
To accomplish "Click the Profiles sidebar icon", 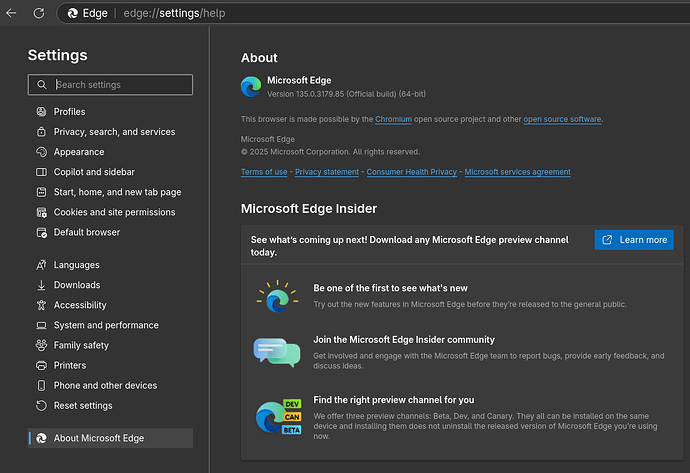I will coord(41,112).
